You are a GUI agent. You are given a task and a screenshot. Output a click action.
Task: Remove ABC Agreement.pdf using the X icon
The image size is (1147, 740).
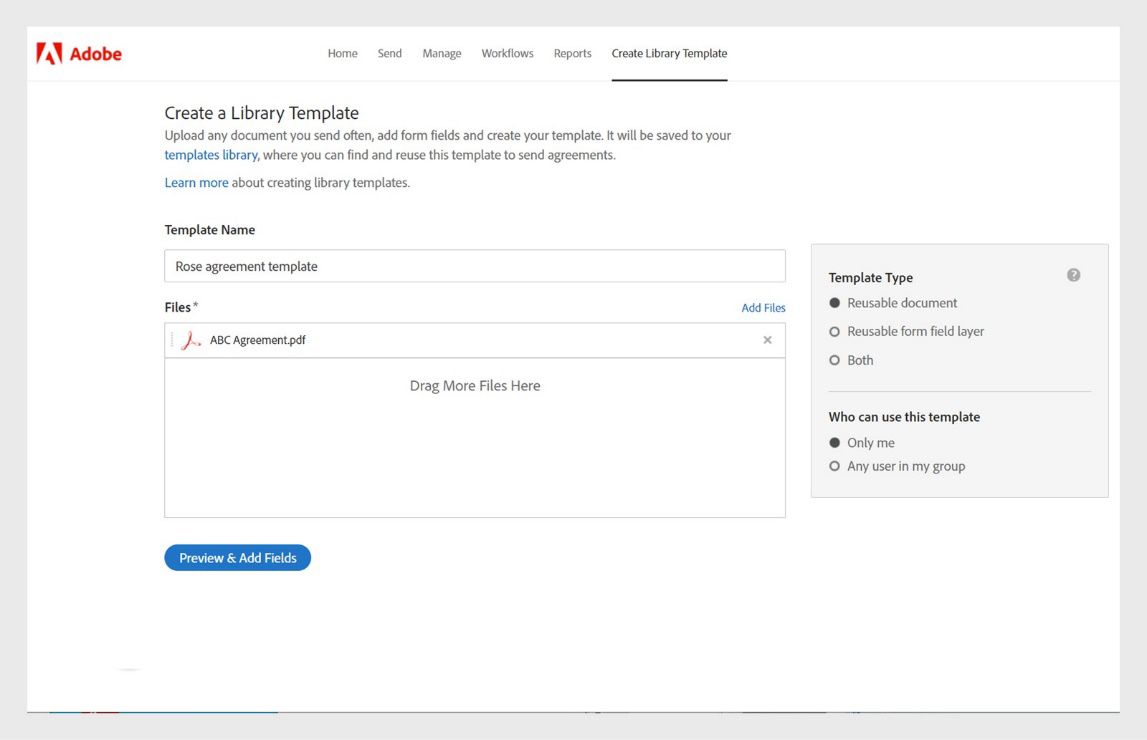click(767, 339)
